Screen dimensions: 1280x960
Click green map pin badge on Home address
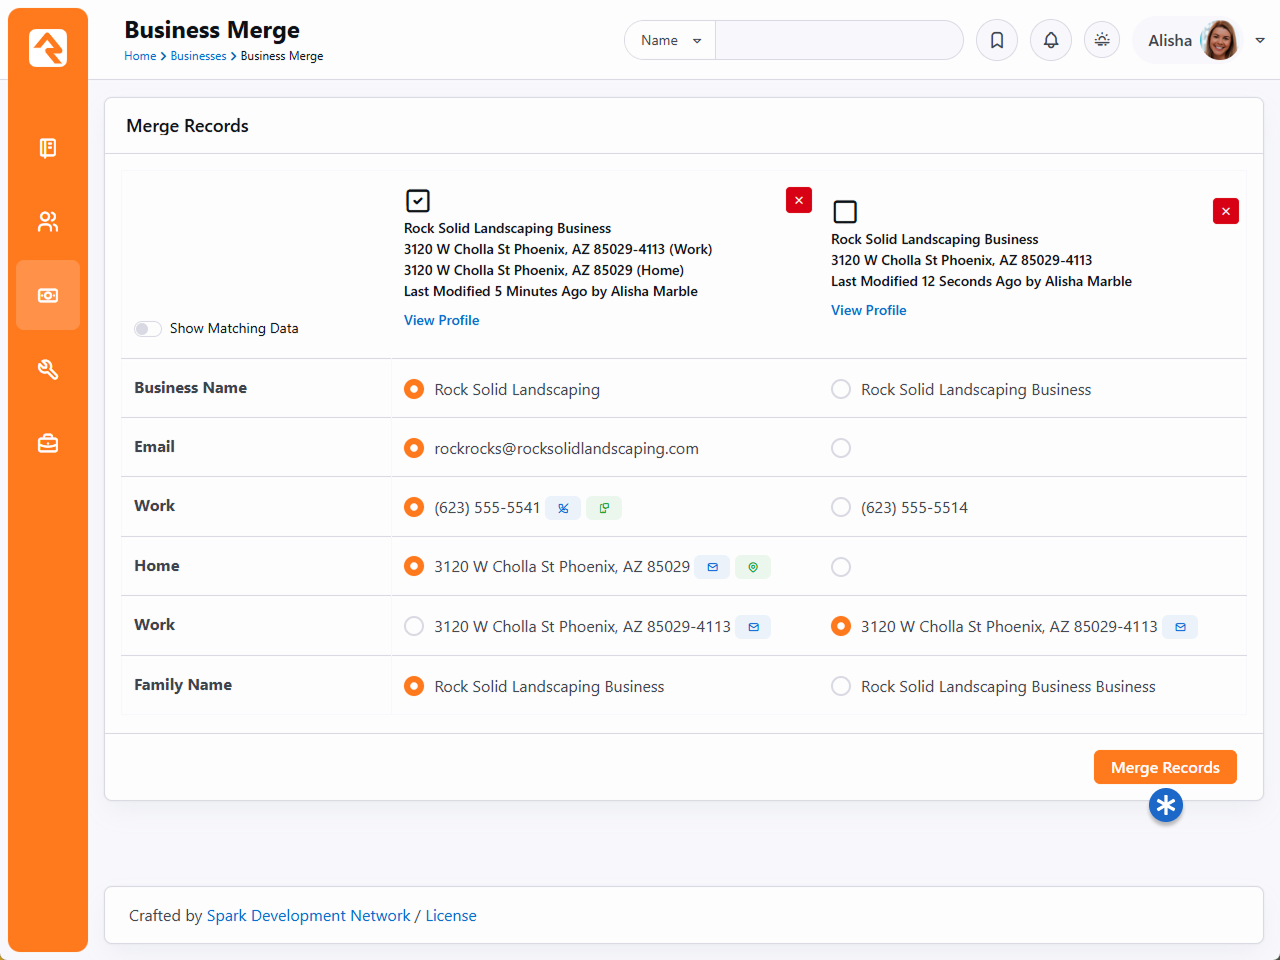point(753,567)
